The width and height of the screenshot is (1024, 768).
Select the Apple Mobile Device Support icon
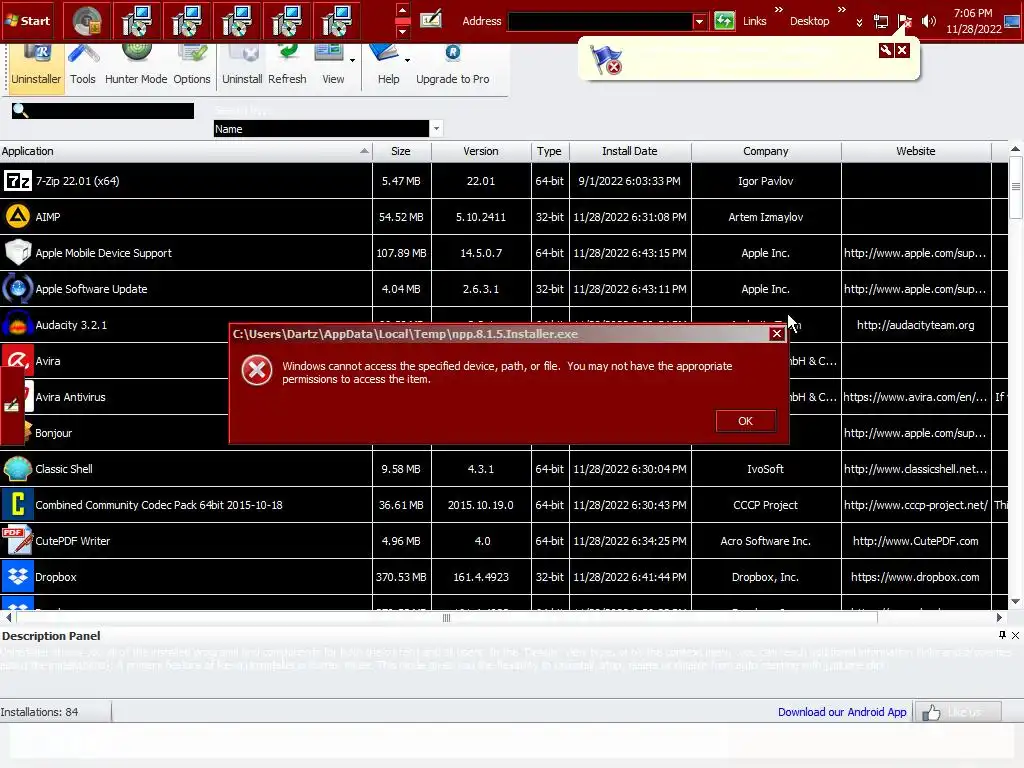pos(18,253)
